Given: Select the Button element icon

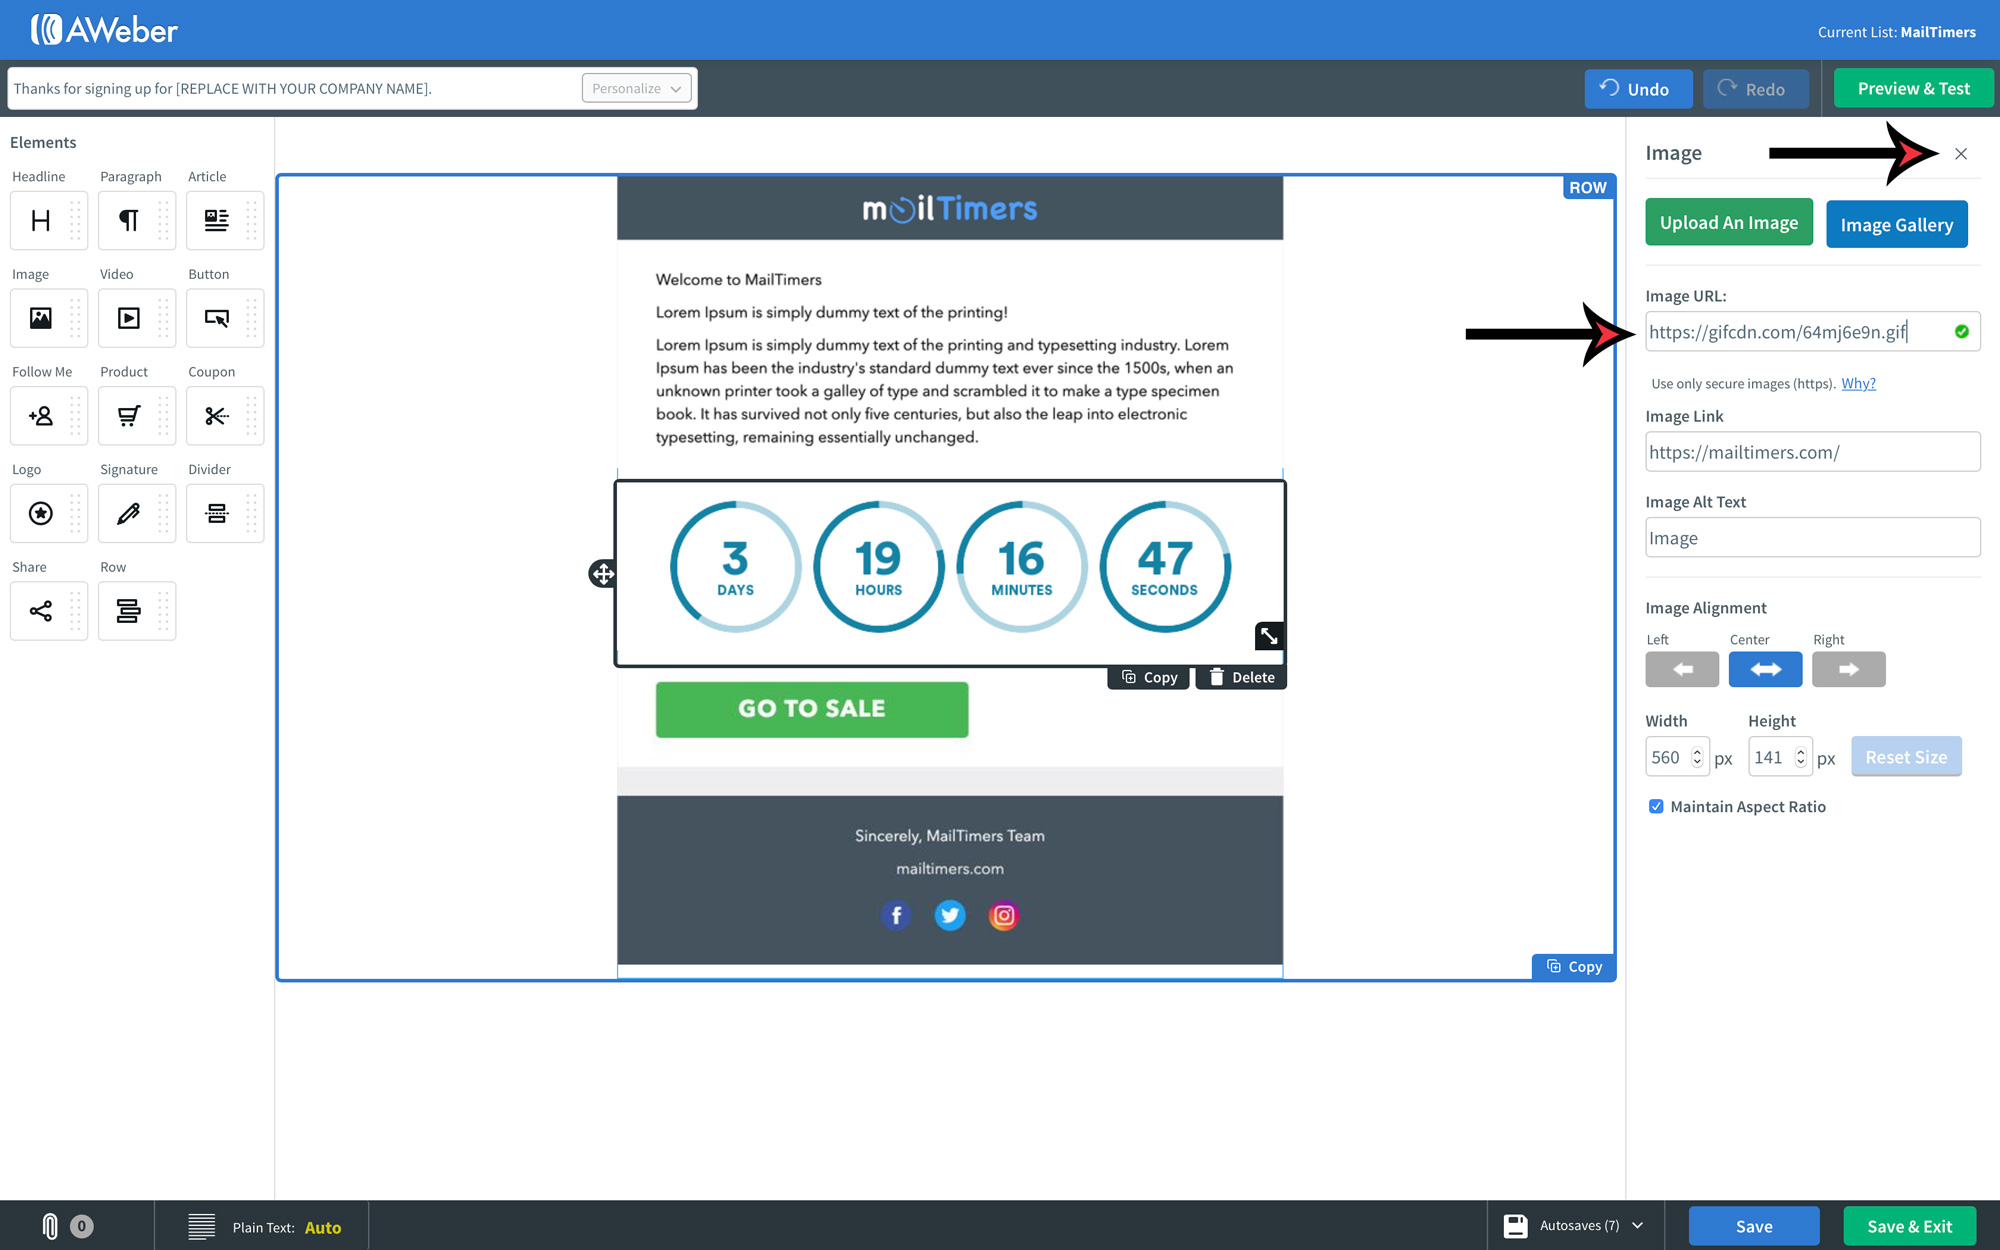Looking at the screenshot, I should [217, 318].
